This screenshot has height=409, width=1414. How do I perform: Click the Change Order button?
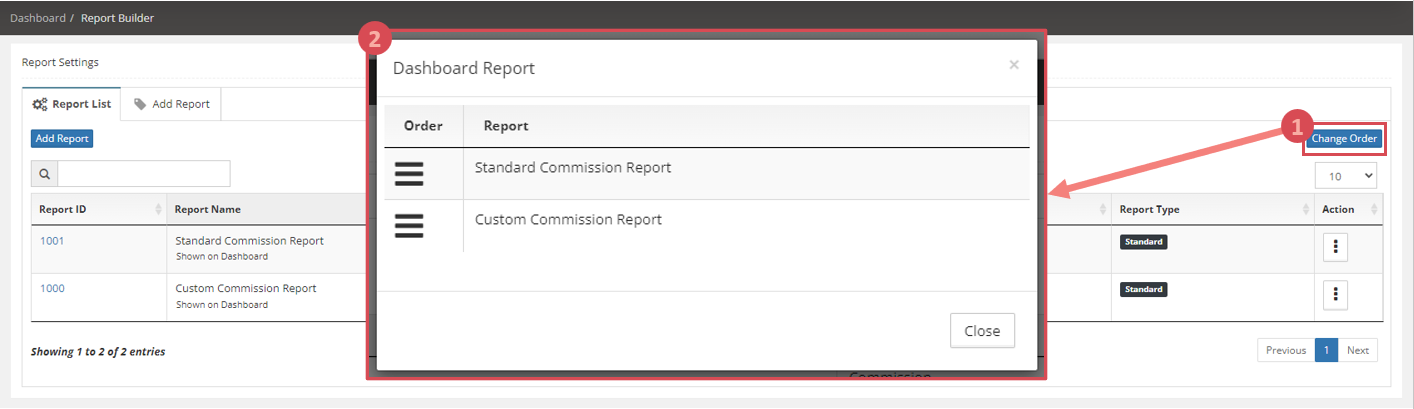click(x=1345, y=139)
